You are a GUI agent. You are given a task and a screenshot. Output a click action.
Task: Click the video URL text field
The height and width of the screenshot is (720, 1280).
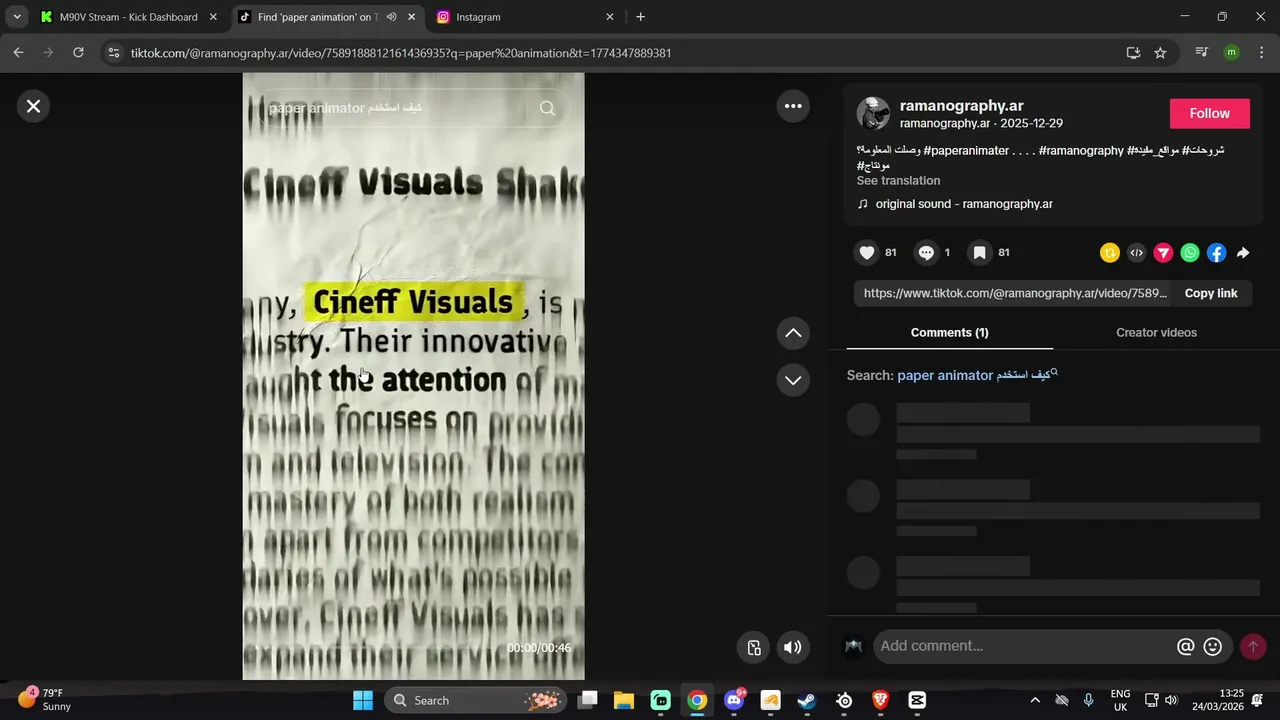(1014, 293)
